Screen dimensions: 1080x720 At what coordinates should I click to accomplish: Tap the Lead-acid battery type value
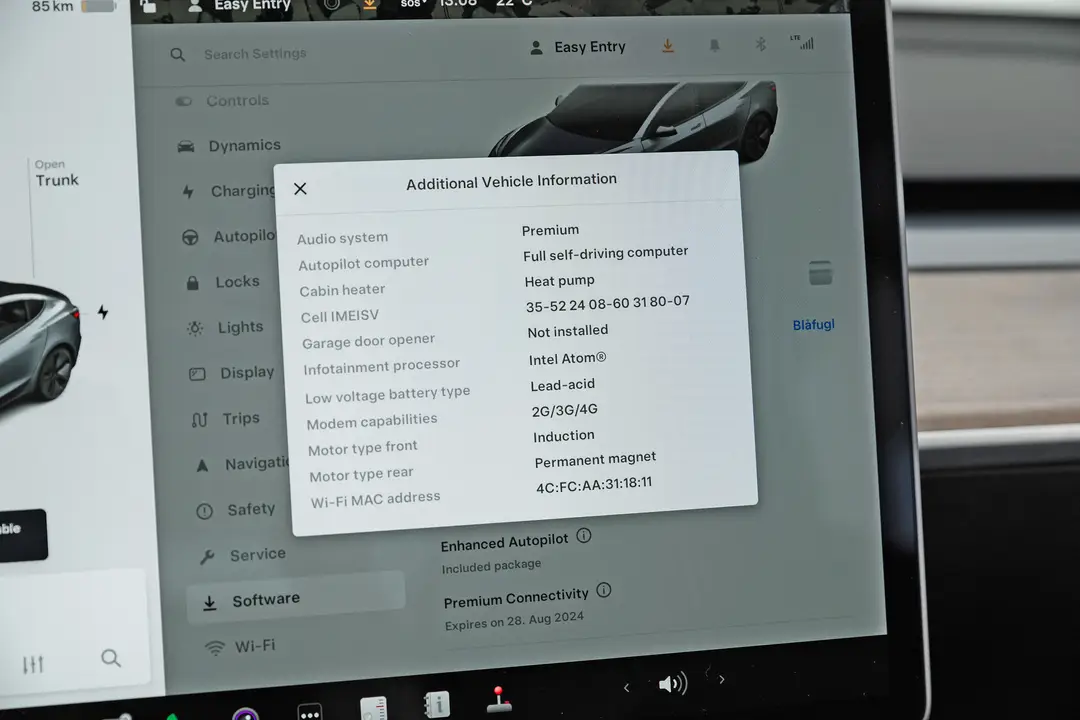click(562, 385)
